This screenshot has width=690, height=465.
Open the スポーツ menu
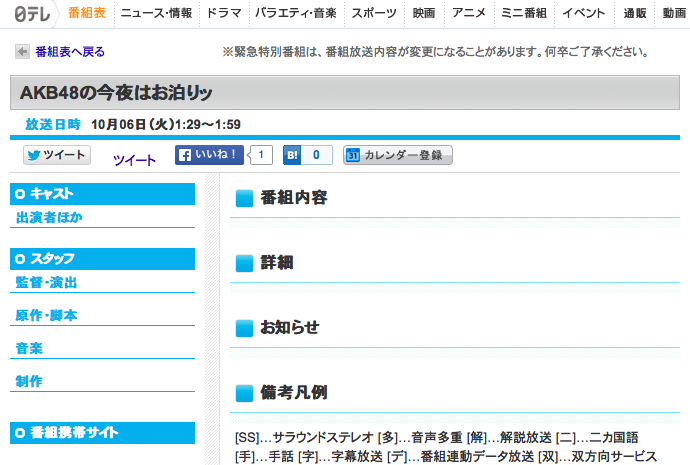[374, 13]
